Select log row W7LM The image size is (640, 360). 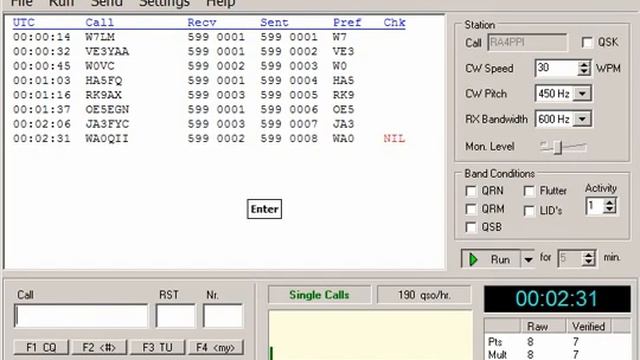[209, 37]
